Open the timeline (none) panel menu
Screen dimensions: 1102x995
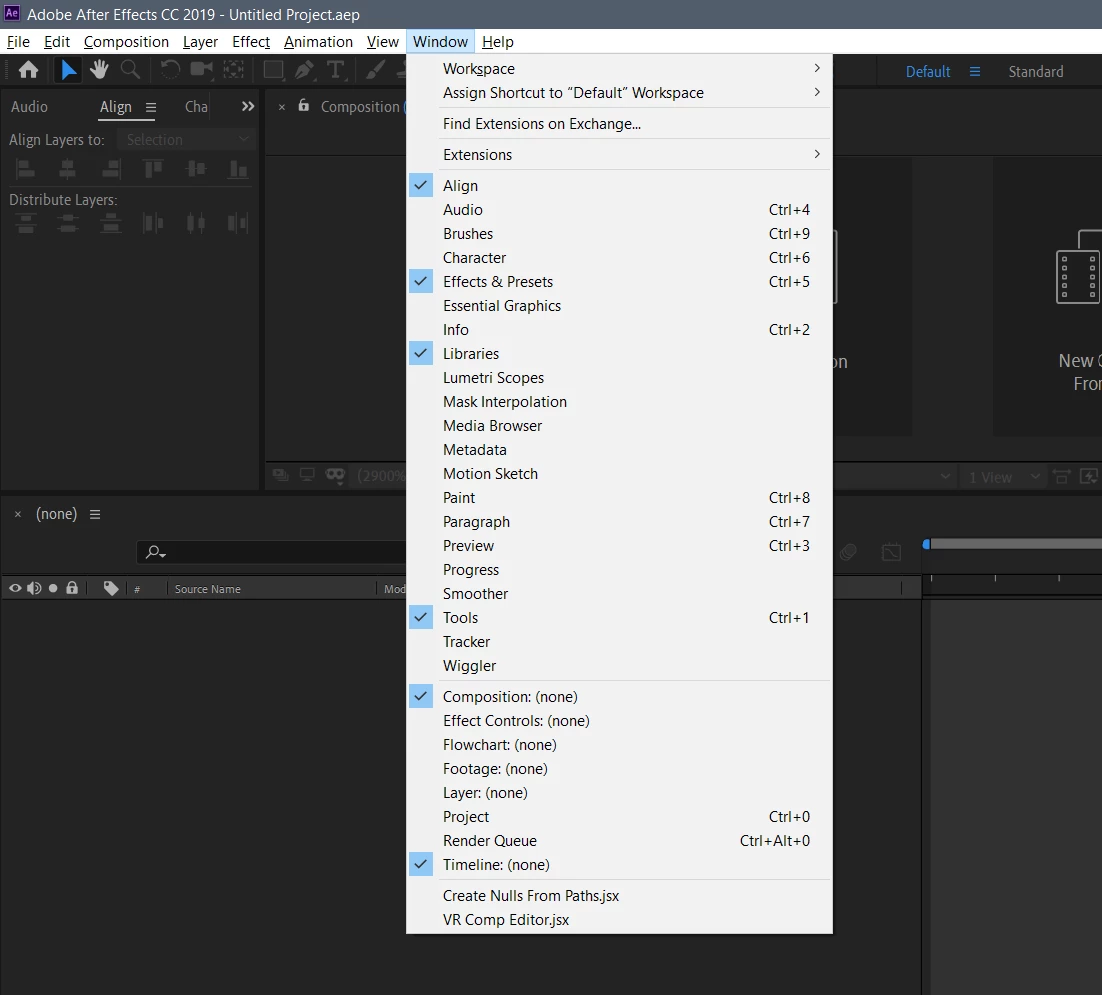click(x=95, y=514)
